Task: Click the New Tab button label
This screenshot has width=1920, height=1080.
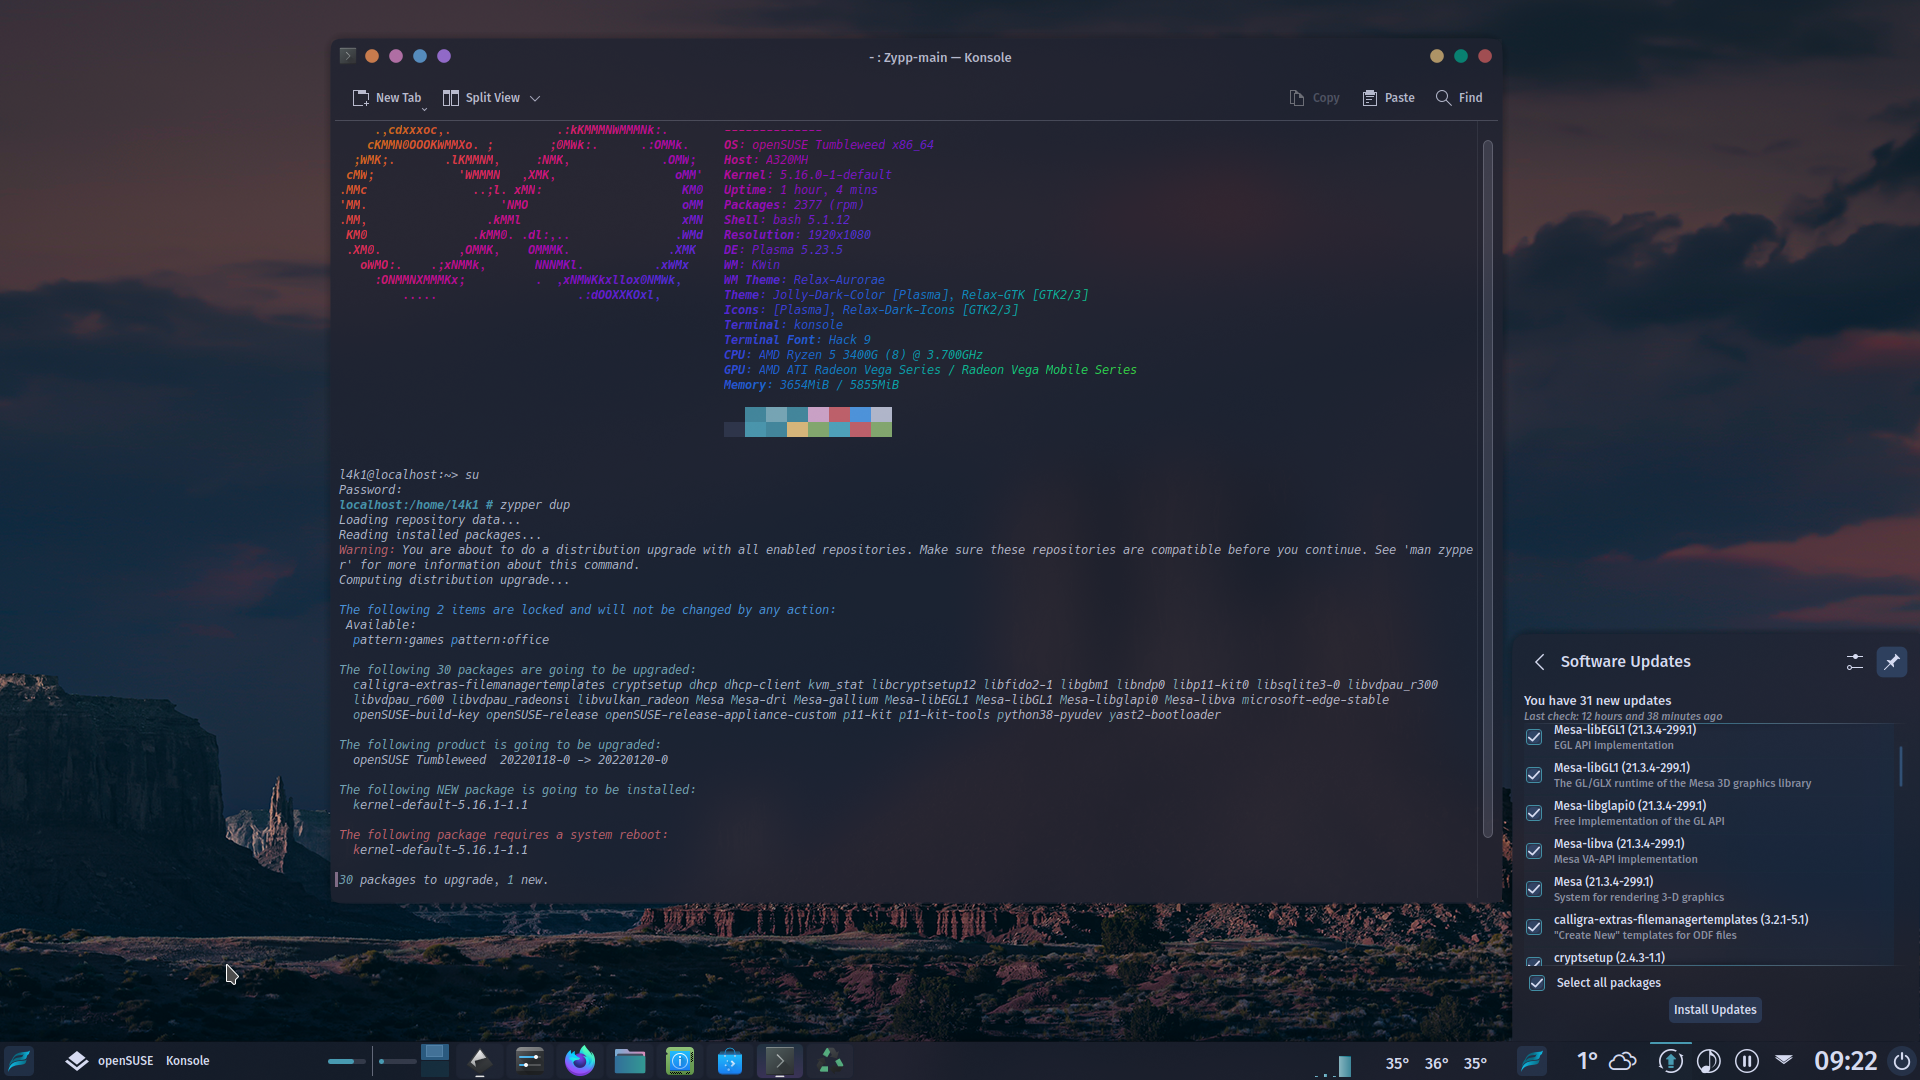Action: (398, 98)
